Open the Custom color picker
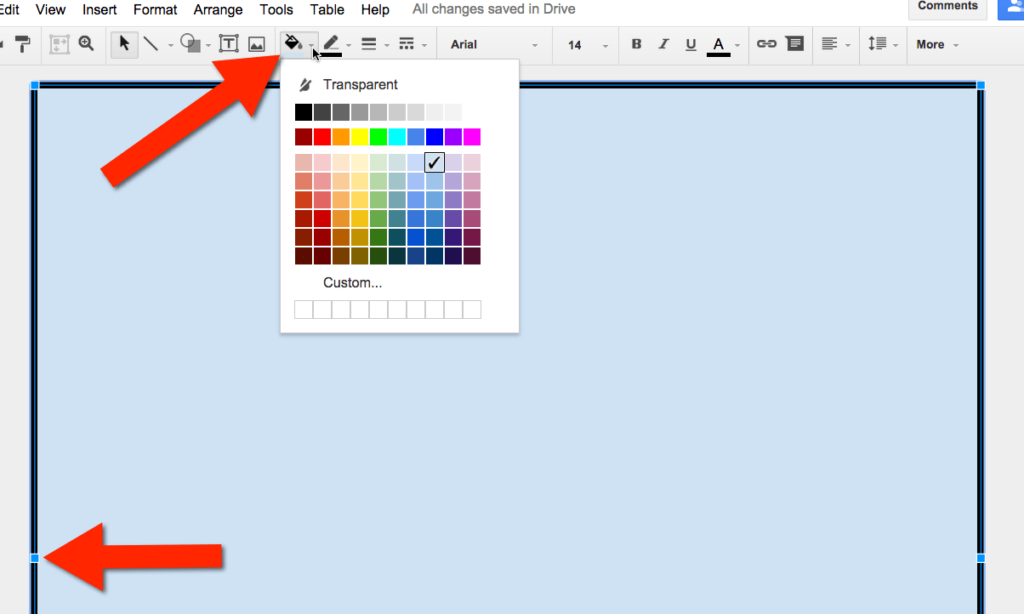1024x614 pixels. [352, 283]
